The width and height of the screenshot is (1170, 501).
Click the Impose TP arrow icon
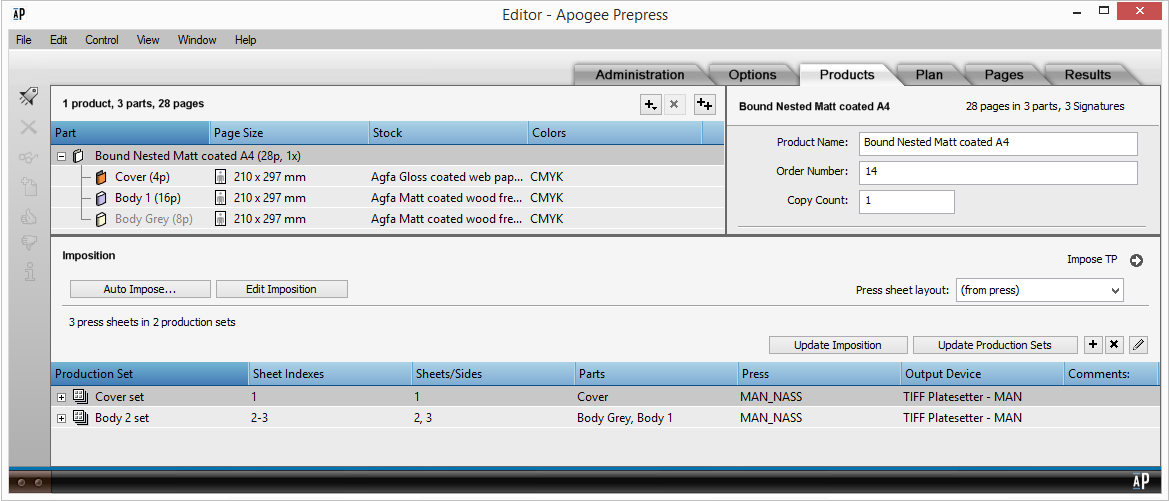[1136, 261]
